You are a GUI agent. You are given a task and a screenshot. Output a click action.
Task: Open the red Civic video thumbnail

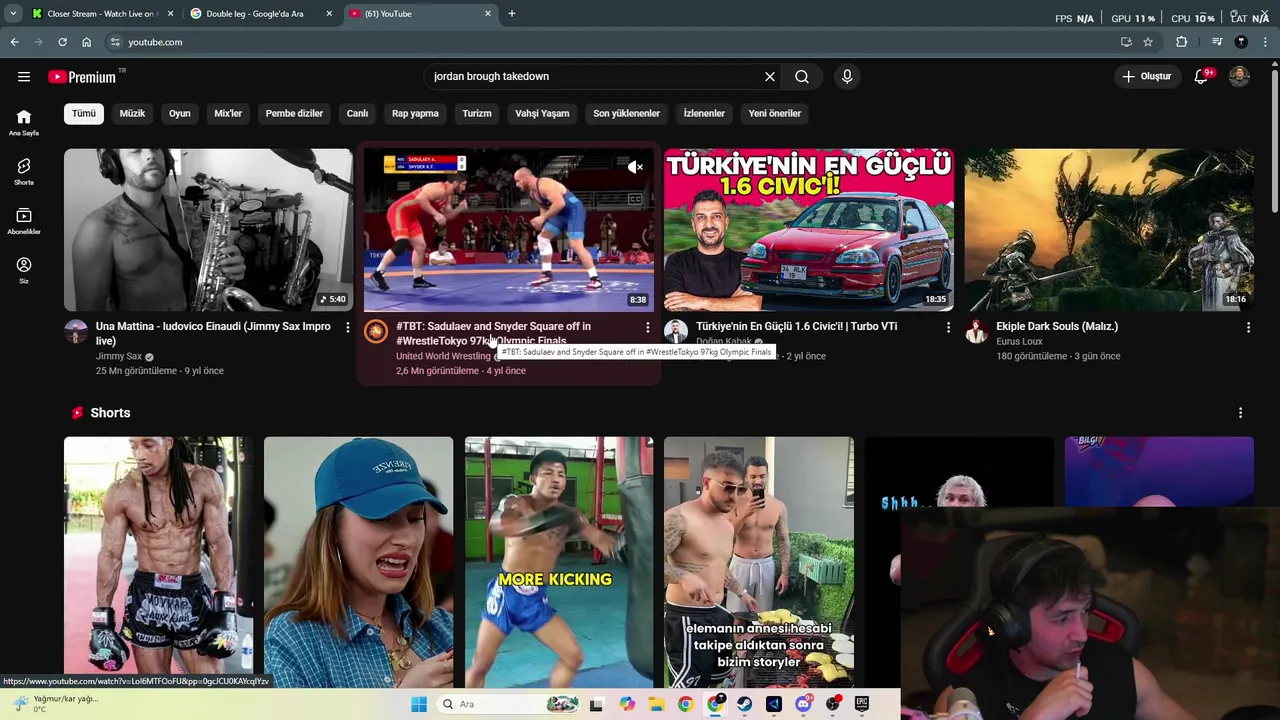coord(809,230)
